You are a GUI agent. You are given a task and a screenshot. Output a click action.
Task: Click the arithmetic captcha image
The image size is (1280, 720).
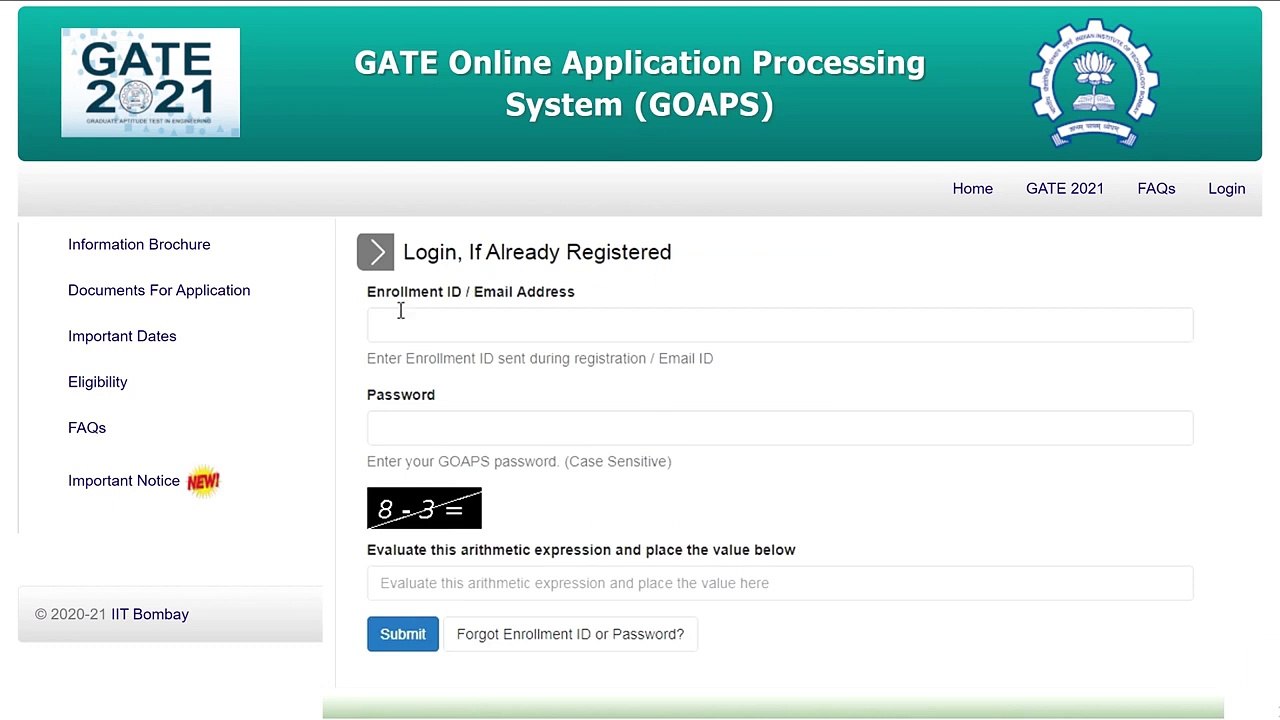click(x=424, y=508)
